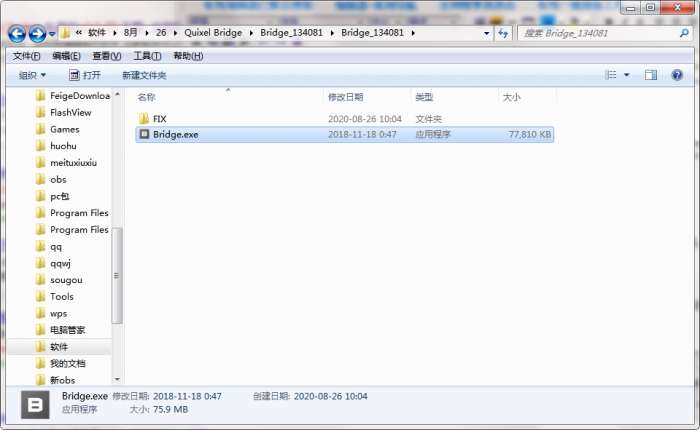The height and width of the screenshot is (430, 700).
Task: Open the 编辑(E) menu
Action: [x=67, y=56]
